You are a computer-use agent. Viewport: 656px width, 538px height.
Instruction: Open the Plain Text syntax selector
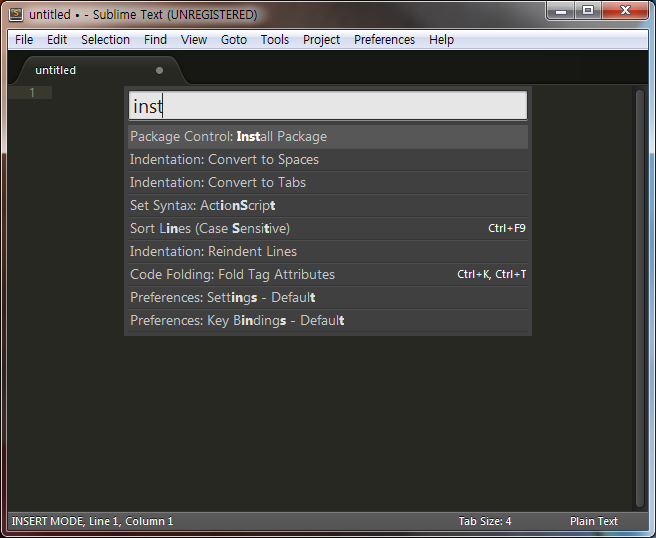point(594,521)
